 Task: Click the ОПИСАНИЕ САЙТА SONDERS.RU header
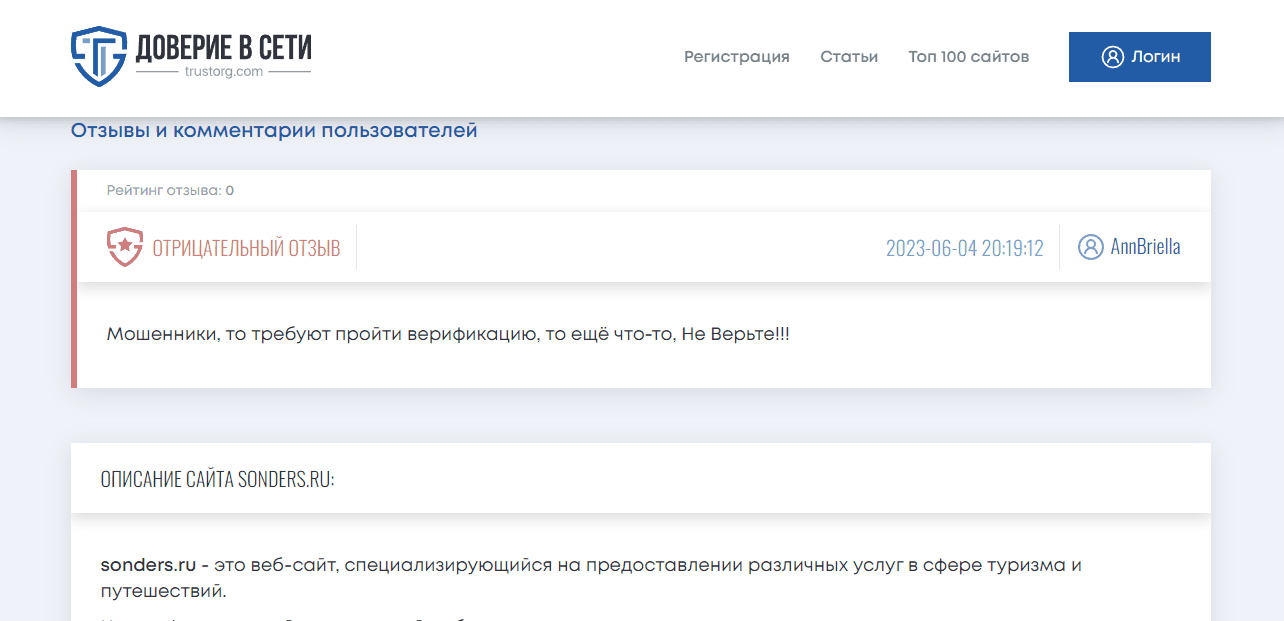[217, 479]
